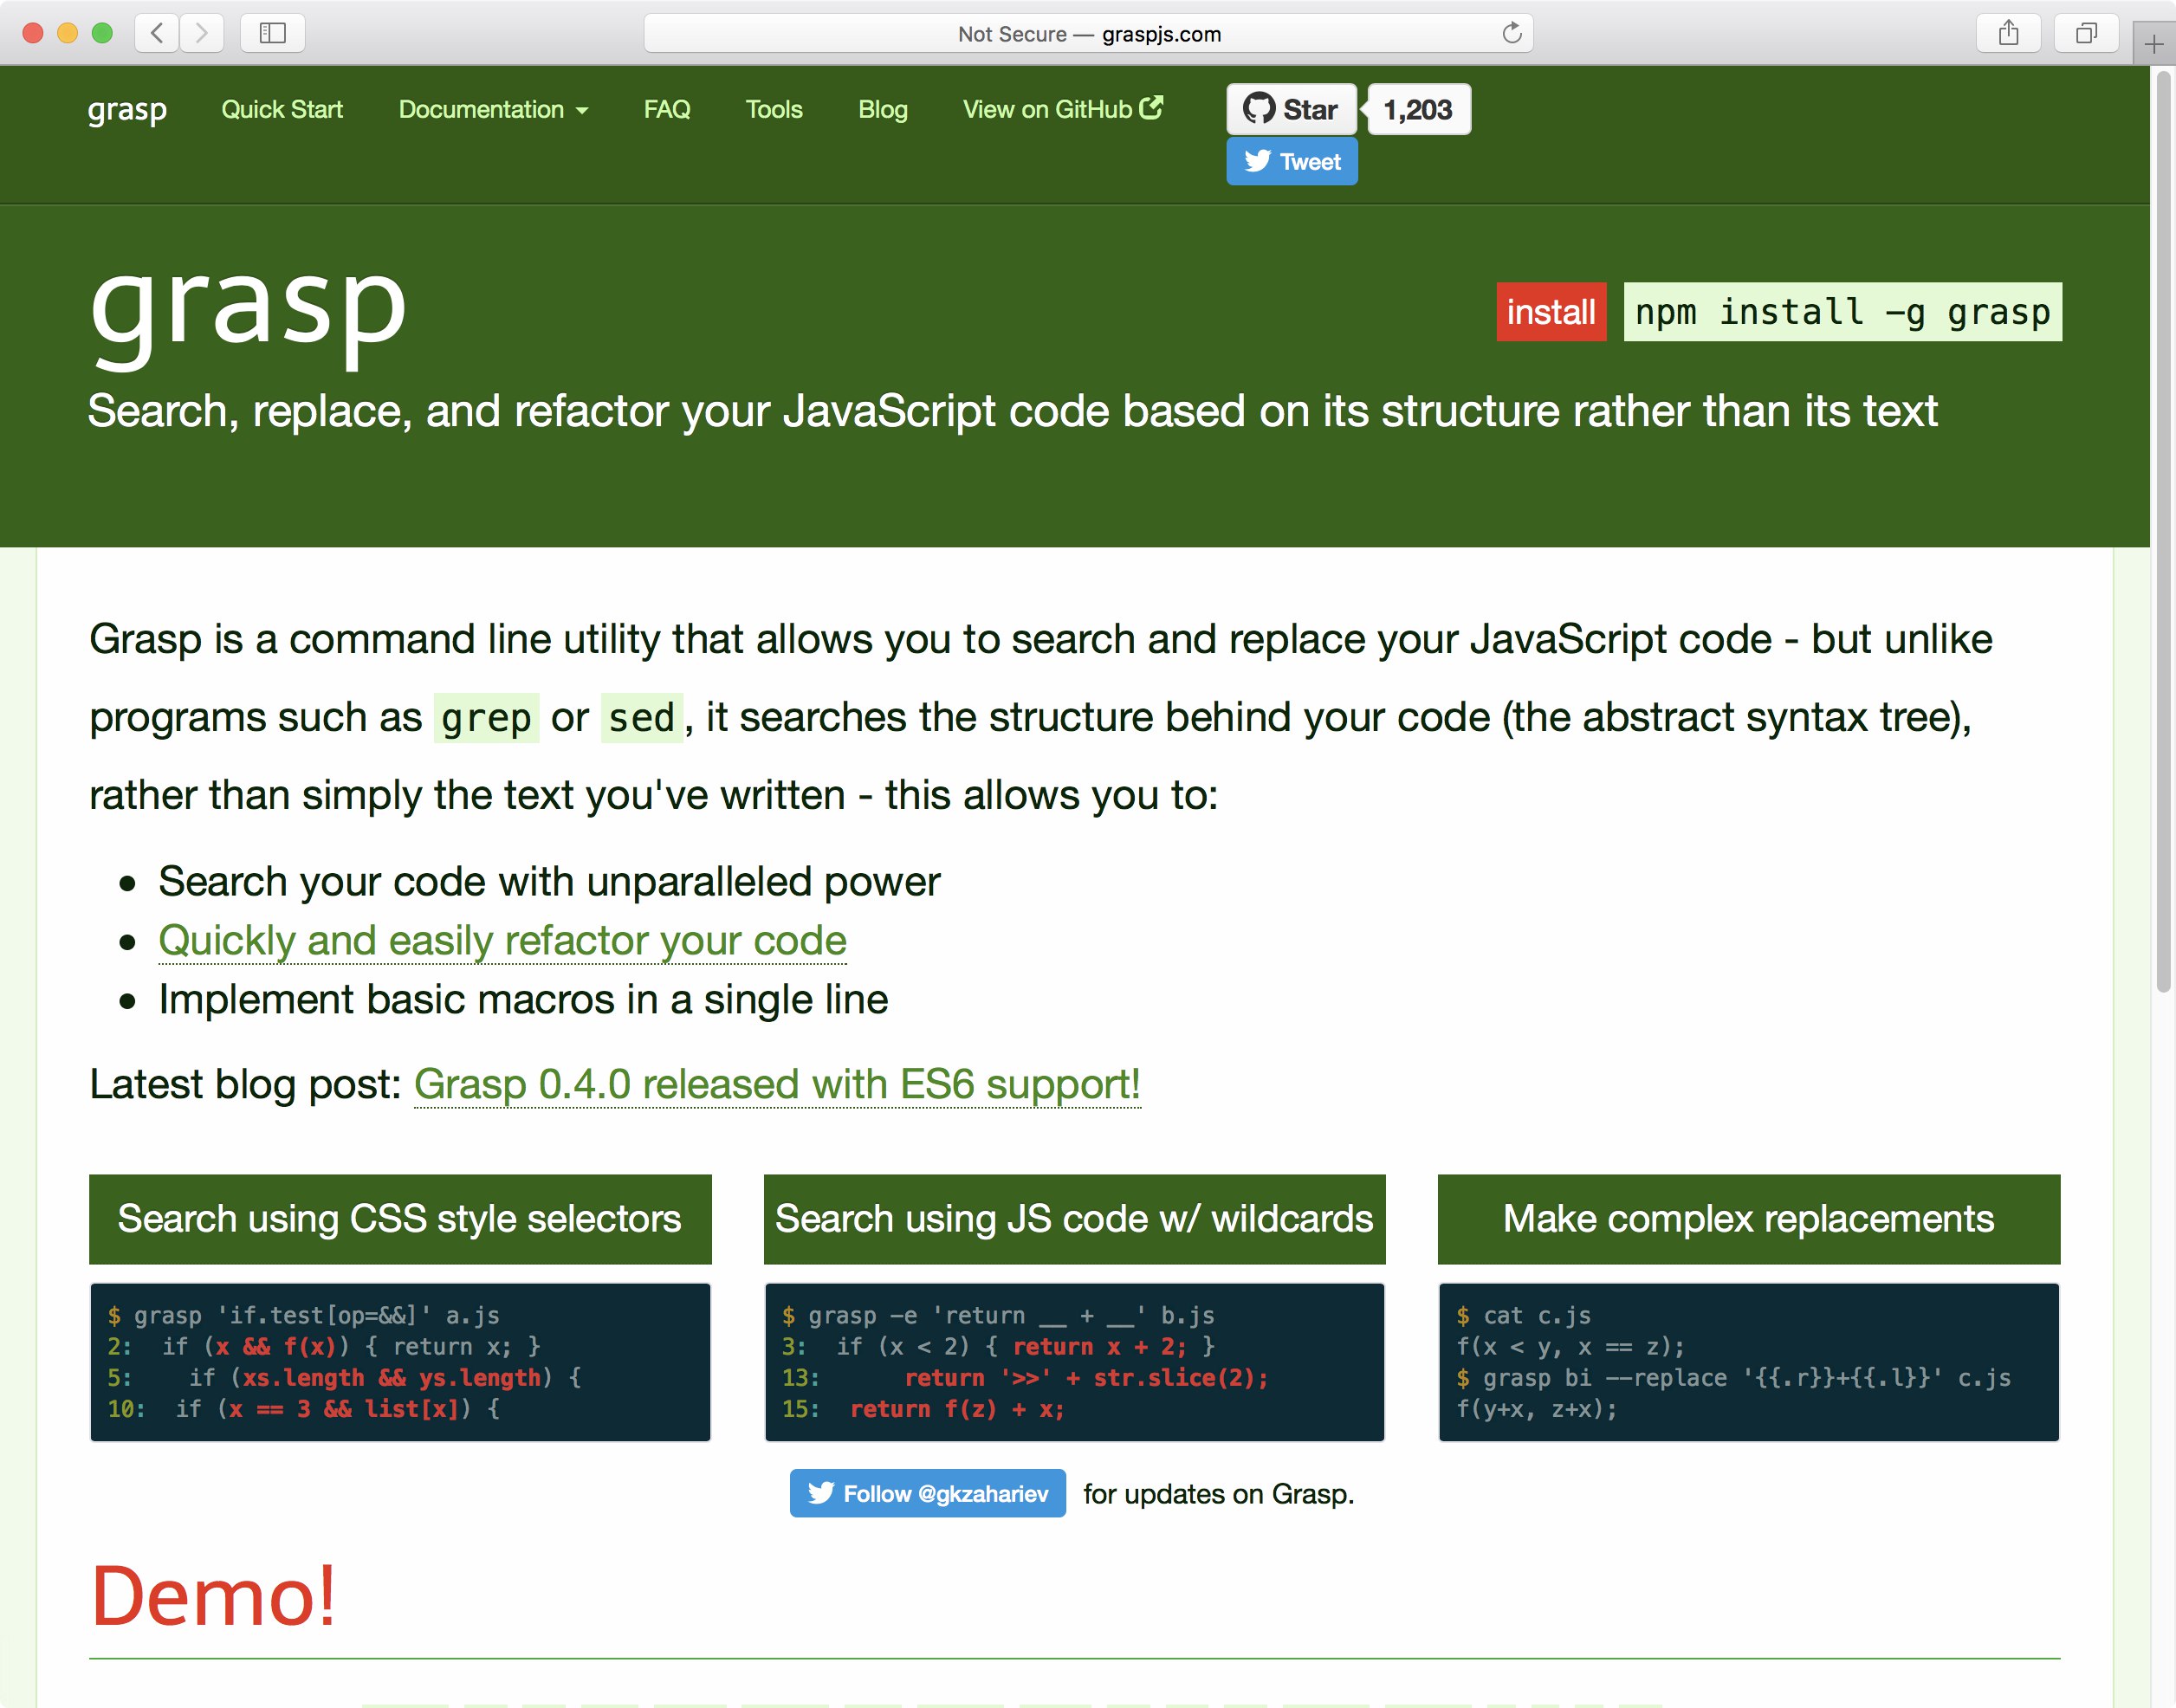Click 'Search your code with unparalleled power' item
The image size is (2176, 1708).
549,881
